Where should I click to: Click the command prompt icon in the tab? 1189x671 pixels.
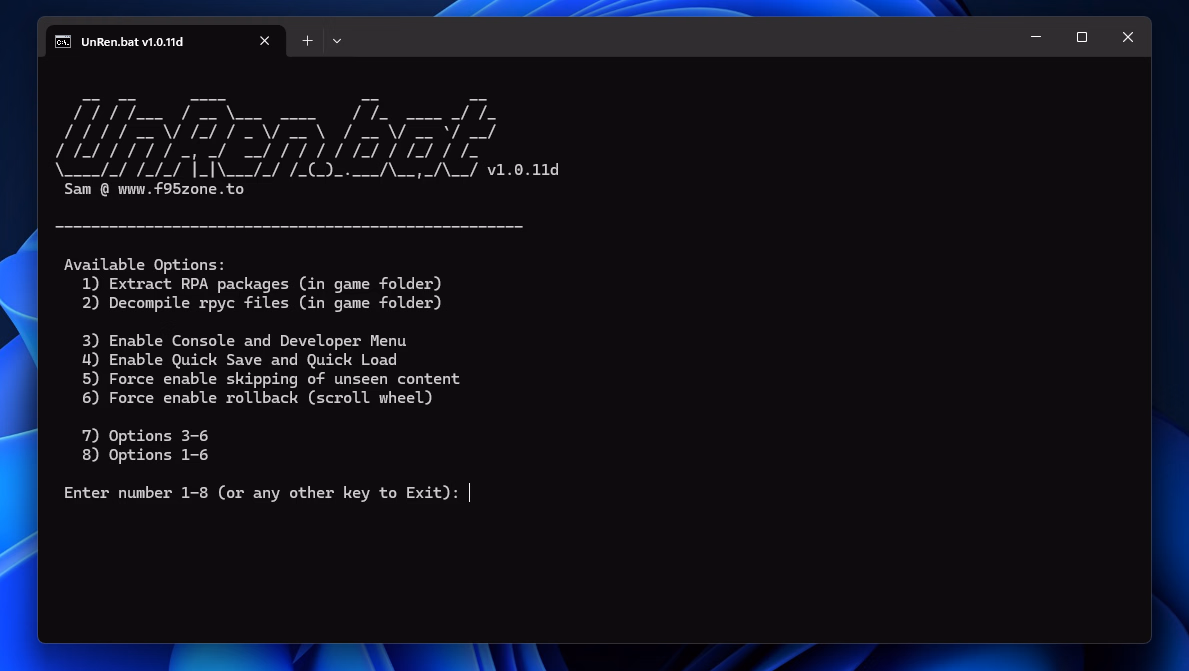62,41
